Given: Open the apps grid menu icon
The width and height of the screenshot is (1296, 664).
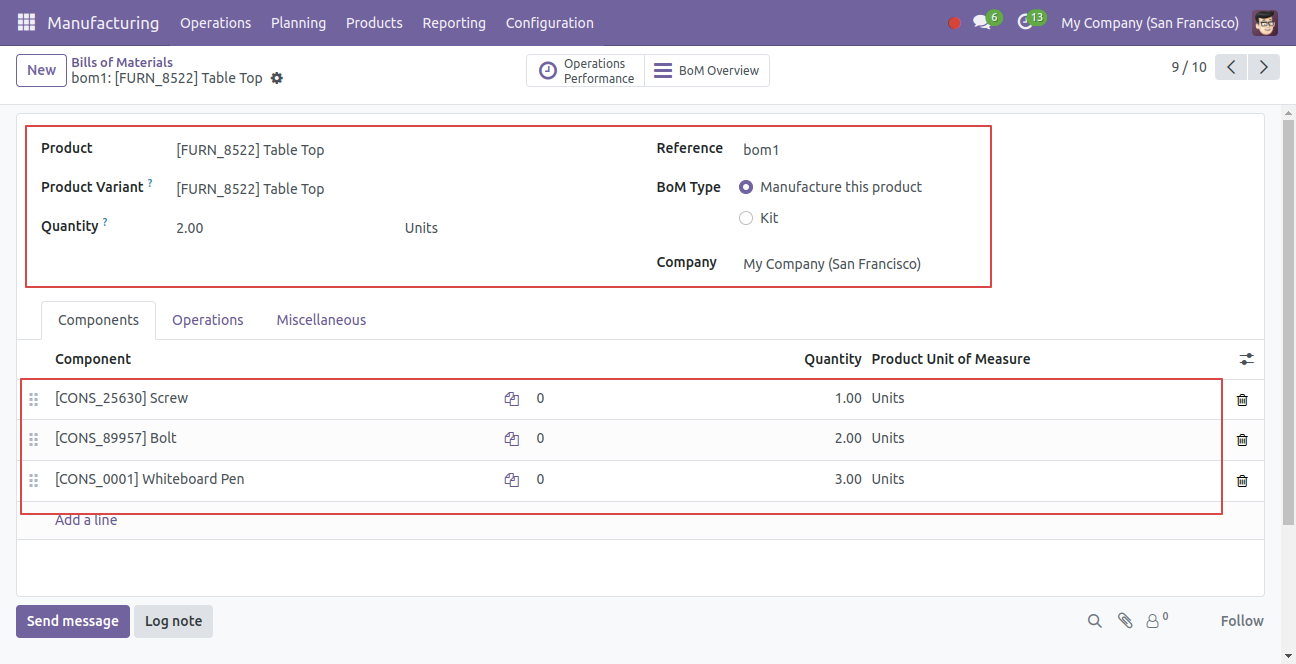Looking at the screenshot, I should (x=26, y=22).
